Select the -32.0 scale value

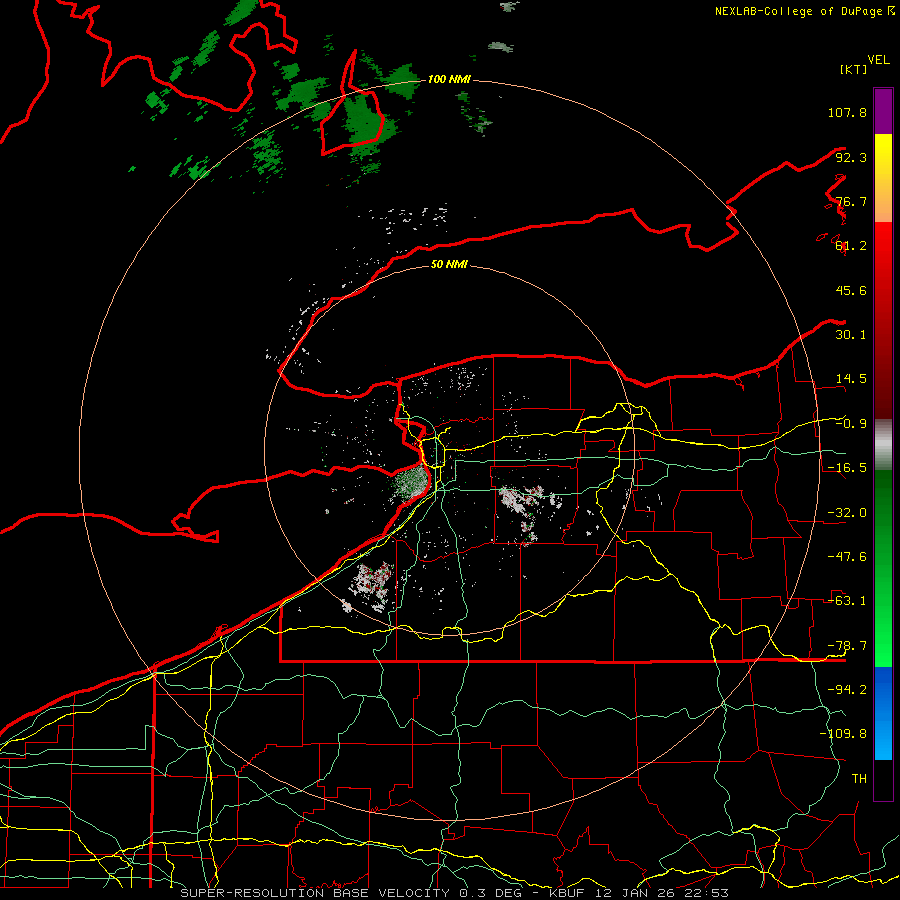847,513
